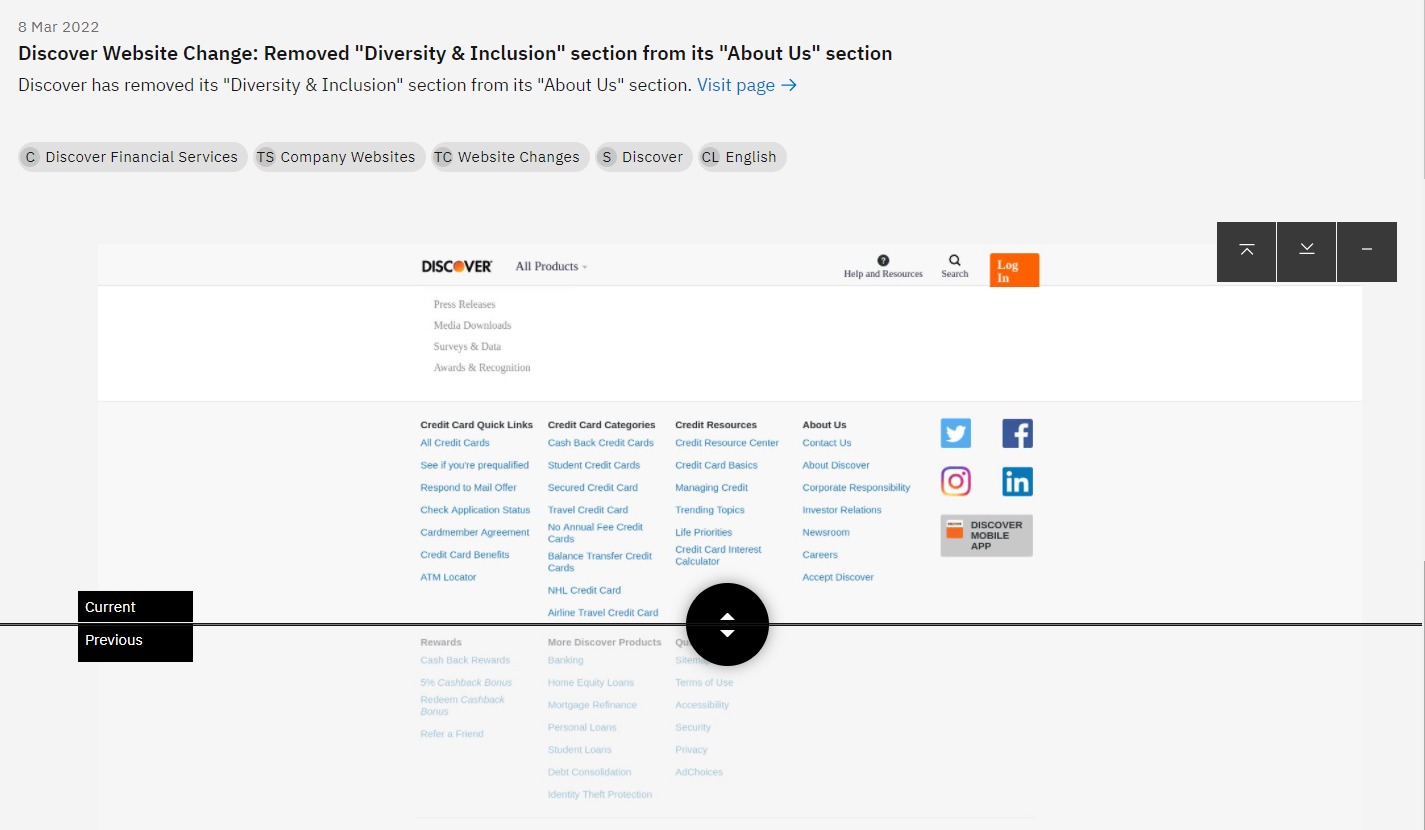Click the Discover Mobile App badge

pyautogui.click(x=986, y=535)
